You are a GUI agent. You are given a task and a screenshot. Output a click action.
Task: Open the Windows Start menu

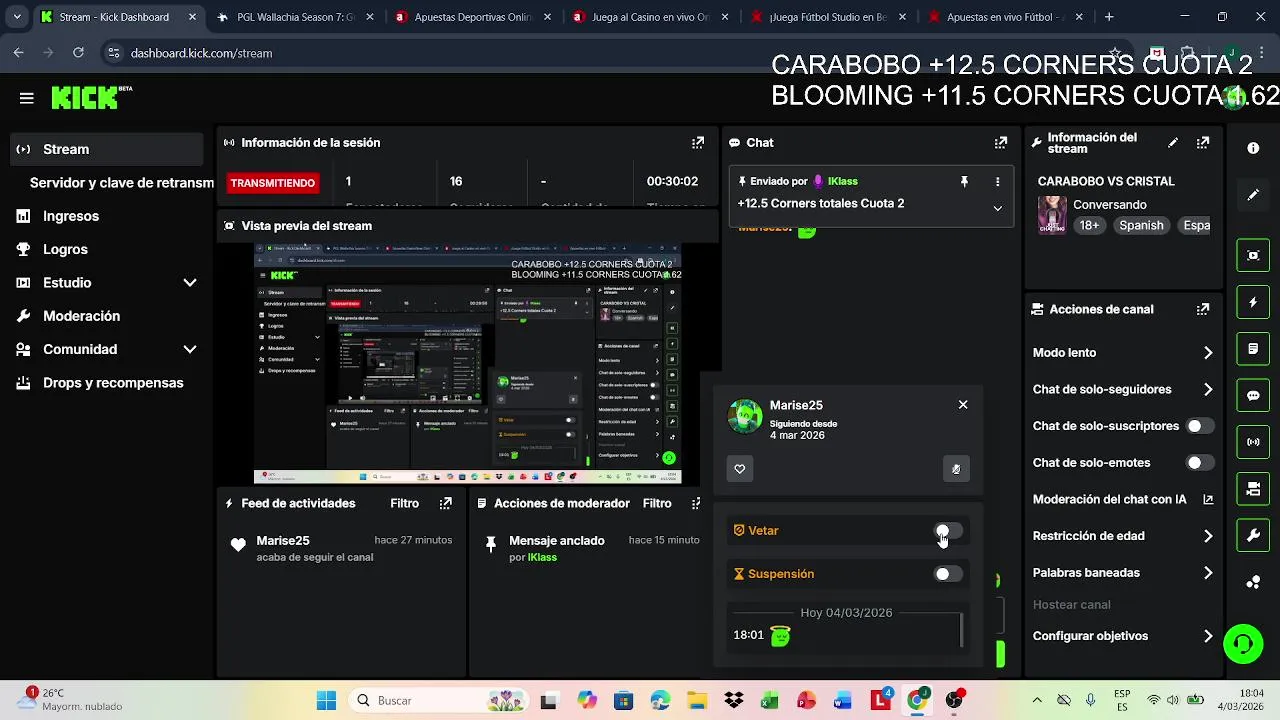click(x=327, y=701)
